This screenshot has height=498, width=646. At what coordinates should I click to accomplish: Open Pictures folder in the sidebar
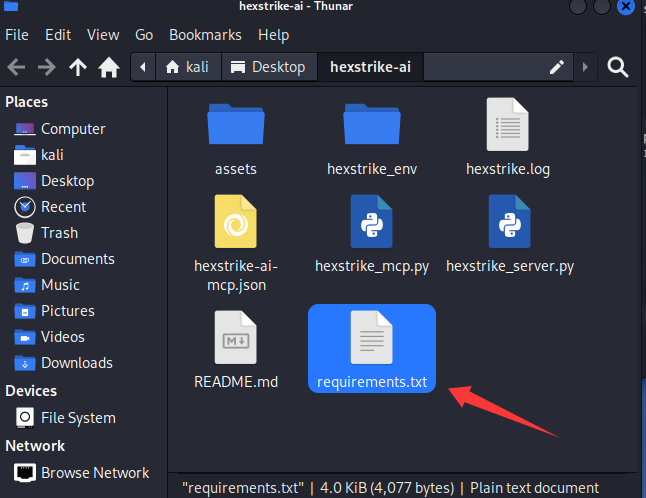coord(54,311)
